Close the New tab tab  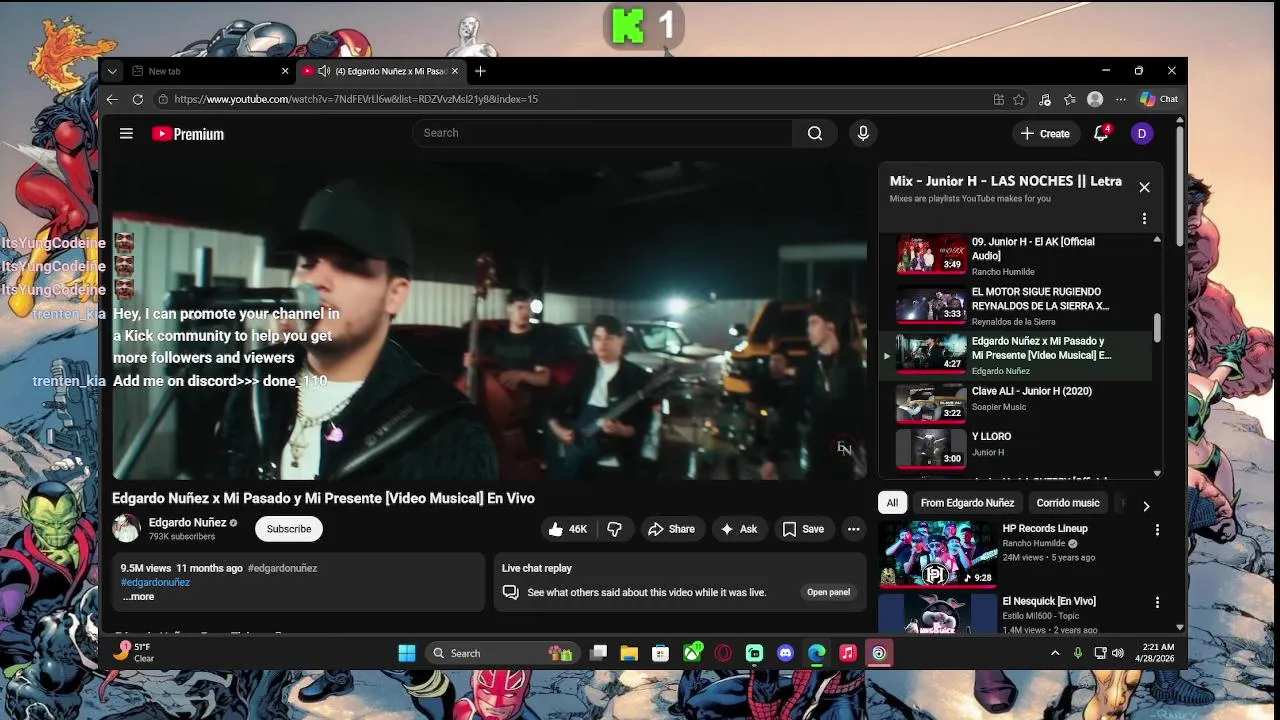[285, 71]
